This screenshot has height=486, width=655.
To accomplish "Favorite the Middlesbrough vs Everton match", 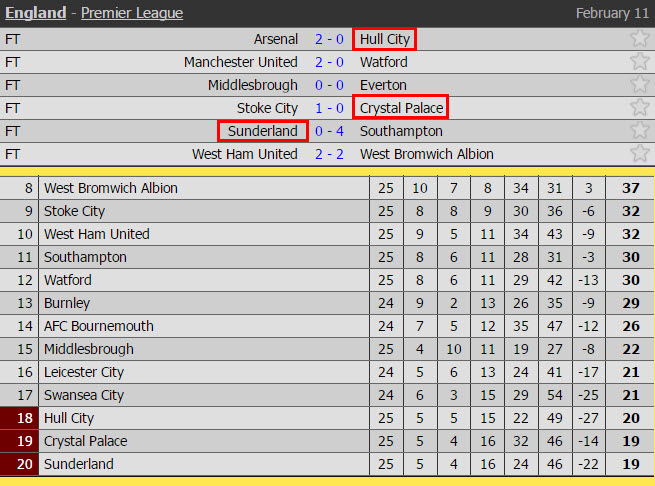I will (640, 84).
